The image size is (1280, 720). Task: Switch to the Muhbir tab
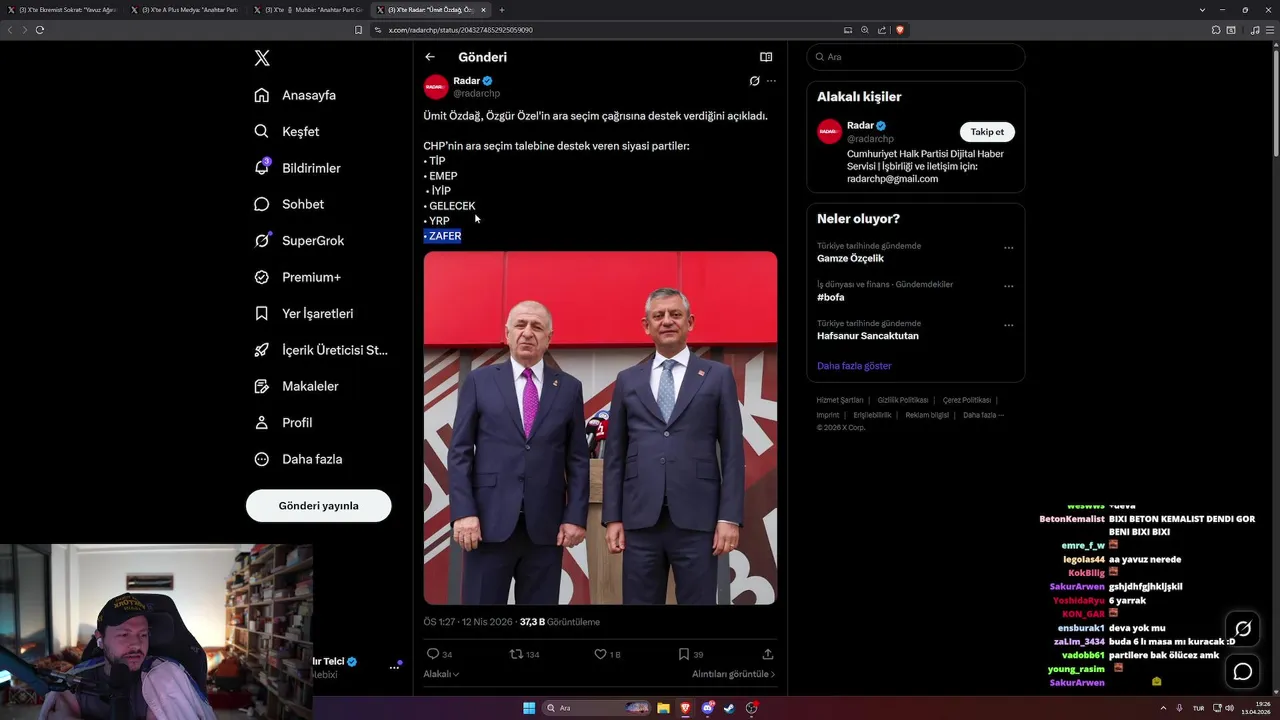tap(308, 9)
